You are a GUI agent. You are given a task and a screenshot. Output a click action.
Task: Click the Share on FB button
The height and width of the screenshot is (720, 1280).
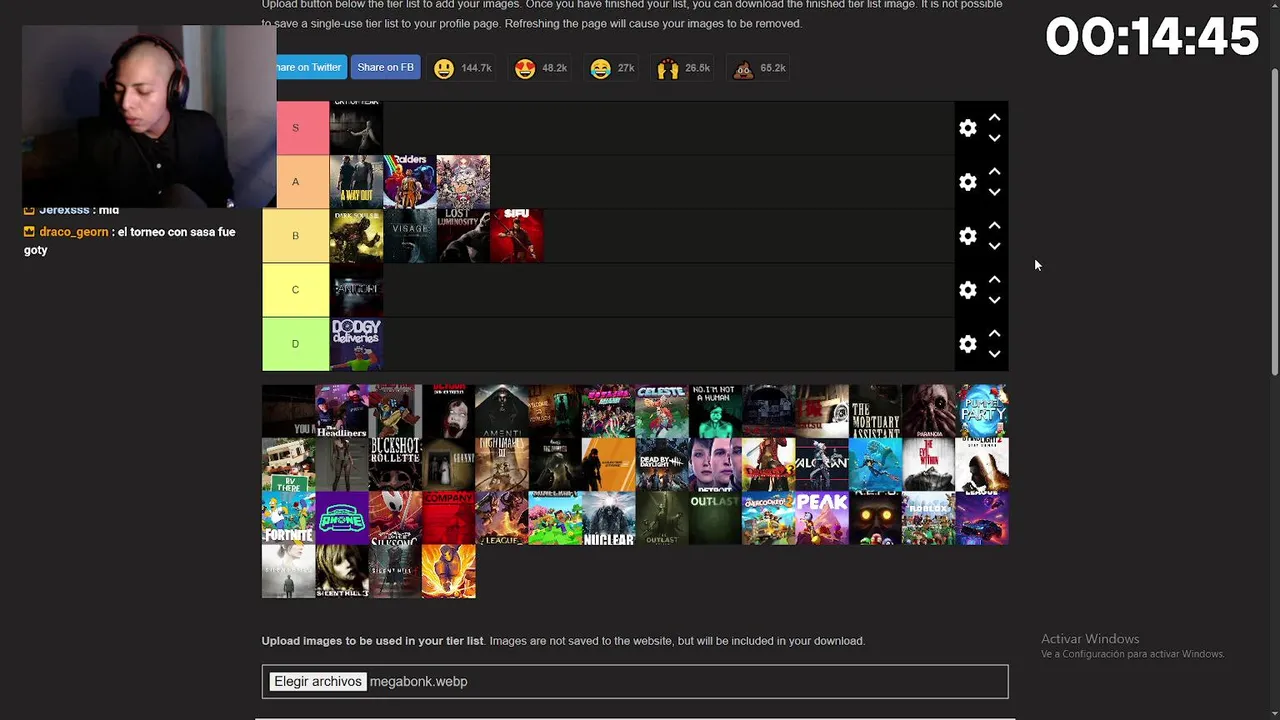pos(385,67)
